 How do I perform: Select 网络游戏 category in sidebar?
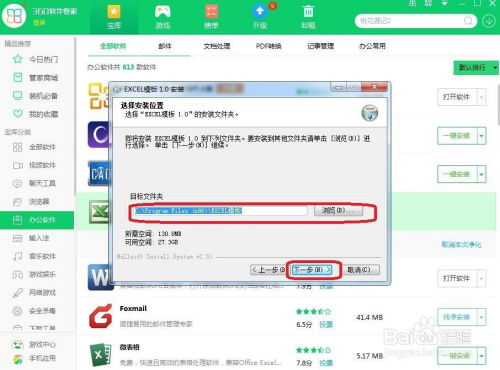pos(34,293)
